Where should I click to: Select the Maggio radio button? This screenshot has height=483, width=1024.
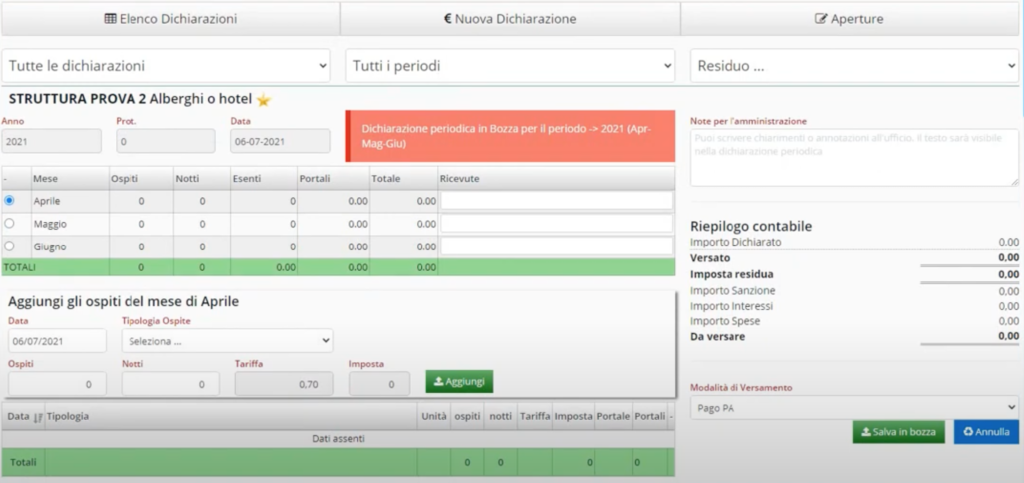point(9,223)
